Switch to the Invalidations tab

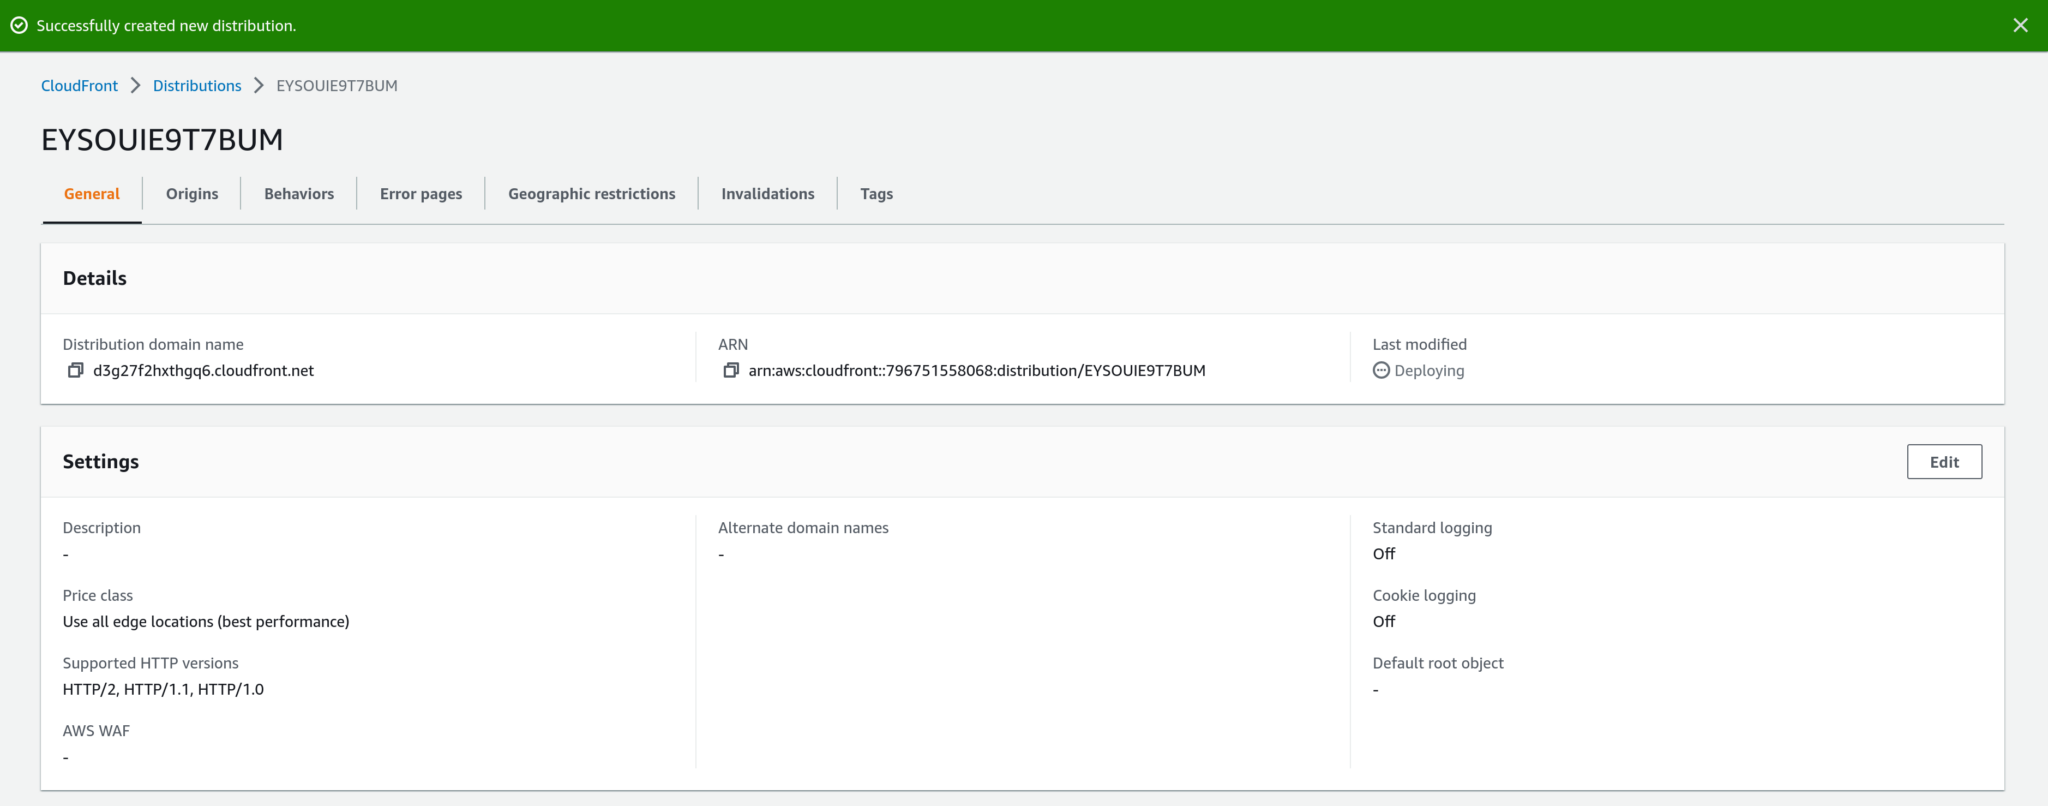(768, 194)
